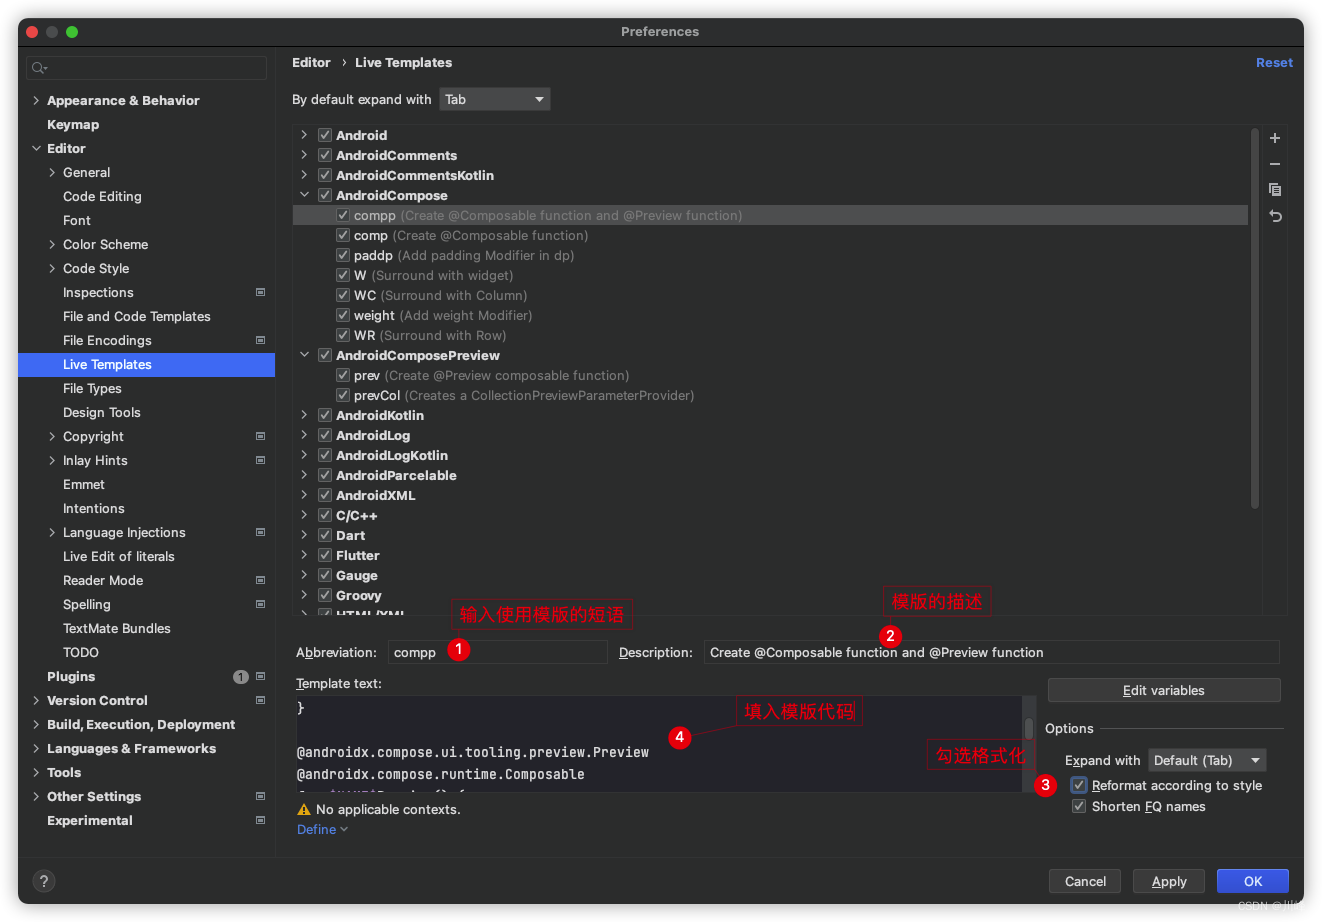The height and width of the screenshot is (922, 1322).
Task: Toggle the Android template group checkbox
Action: click(x=325, y=135)
